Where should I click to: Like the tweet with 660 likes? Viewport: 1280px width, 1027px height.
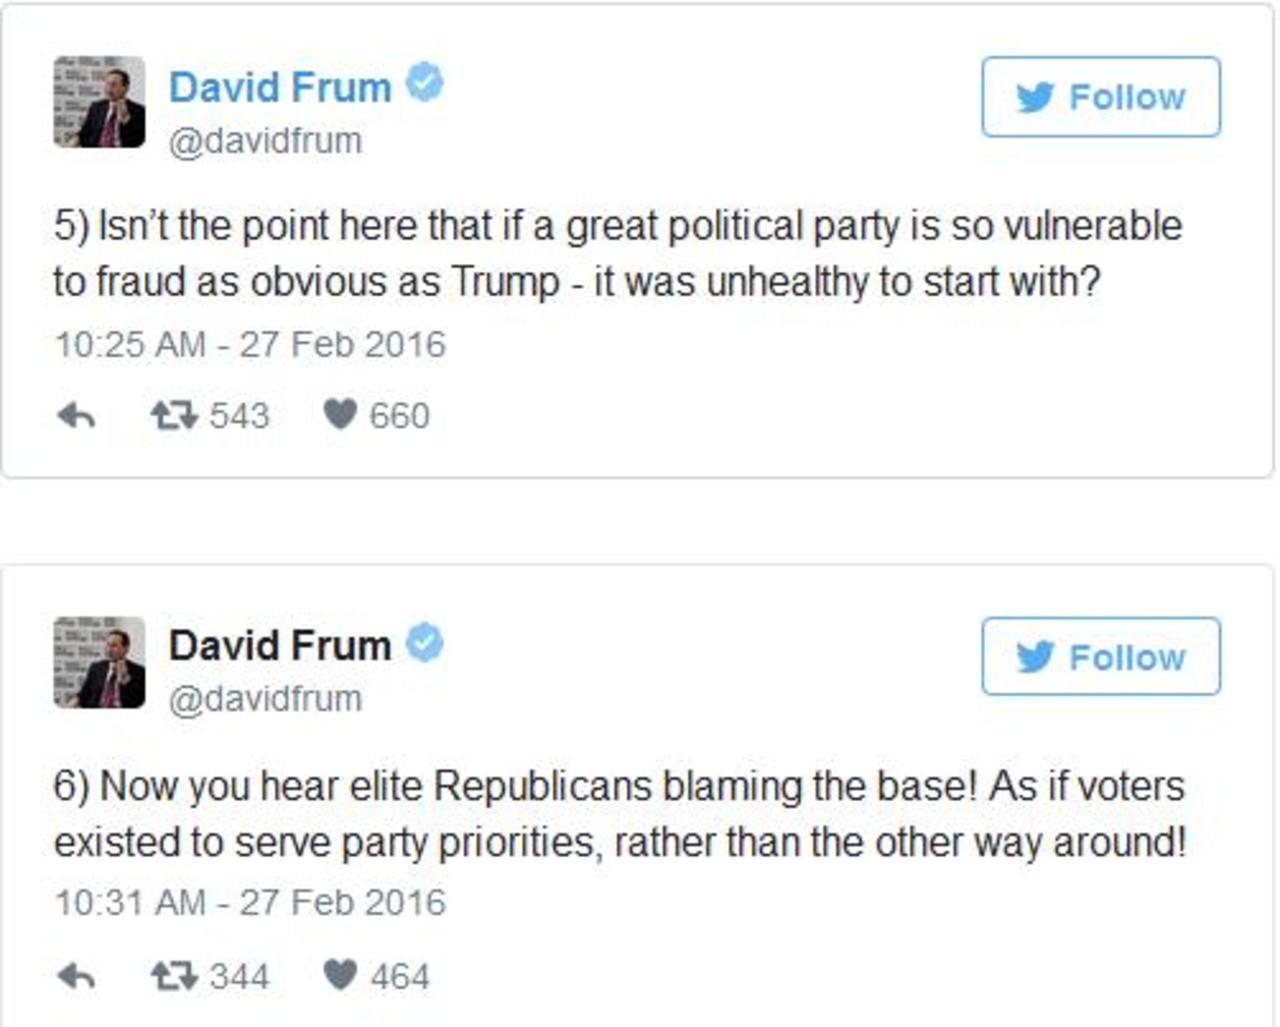click(340, 414)
